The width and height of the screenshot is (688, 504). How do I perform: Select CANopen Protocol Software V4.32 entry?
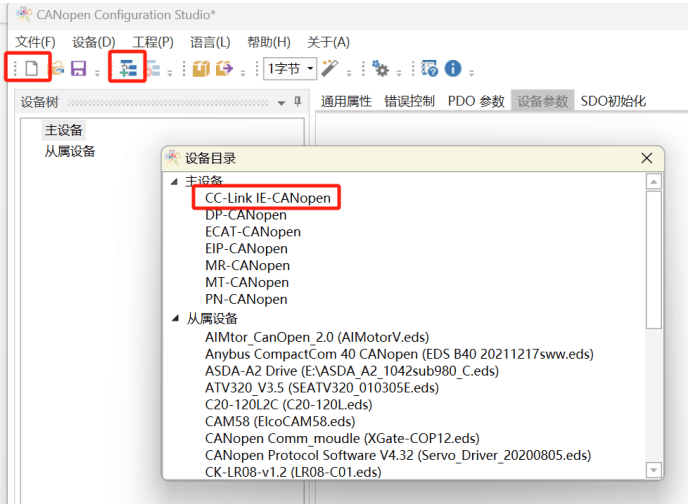[398, 455]
